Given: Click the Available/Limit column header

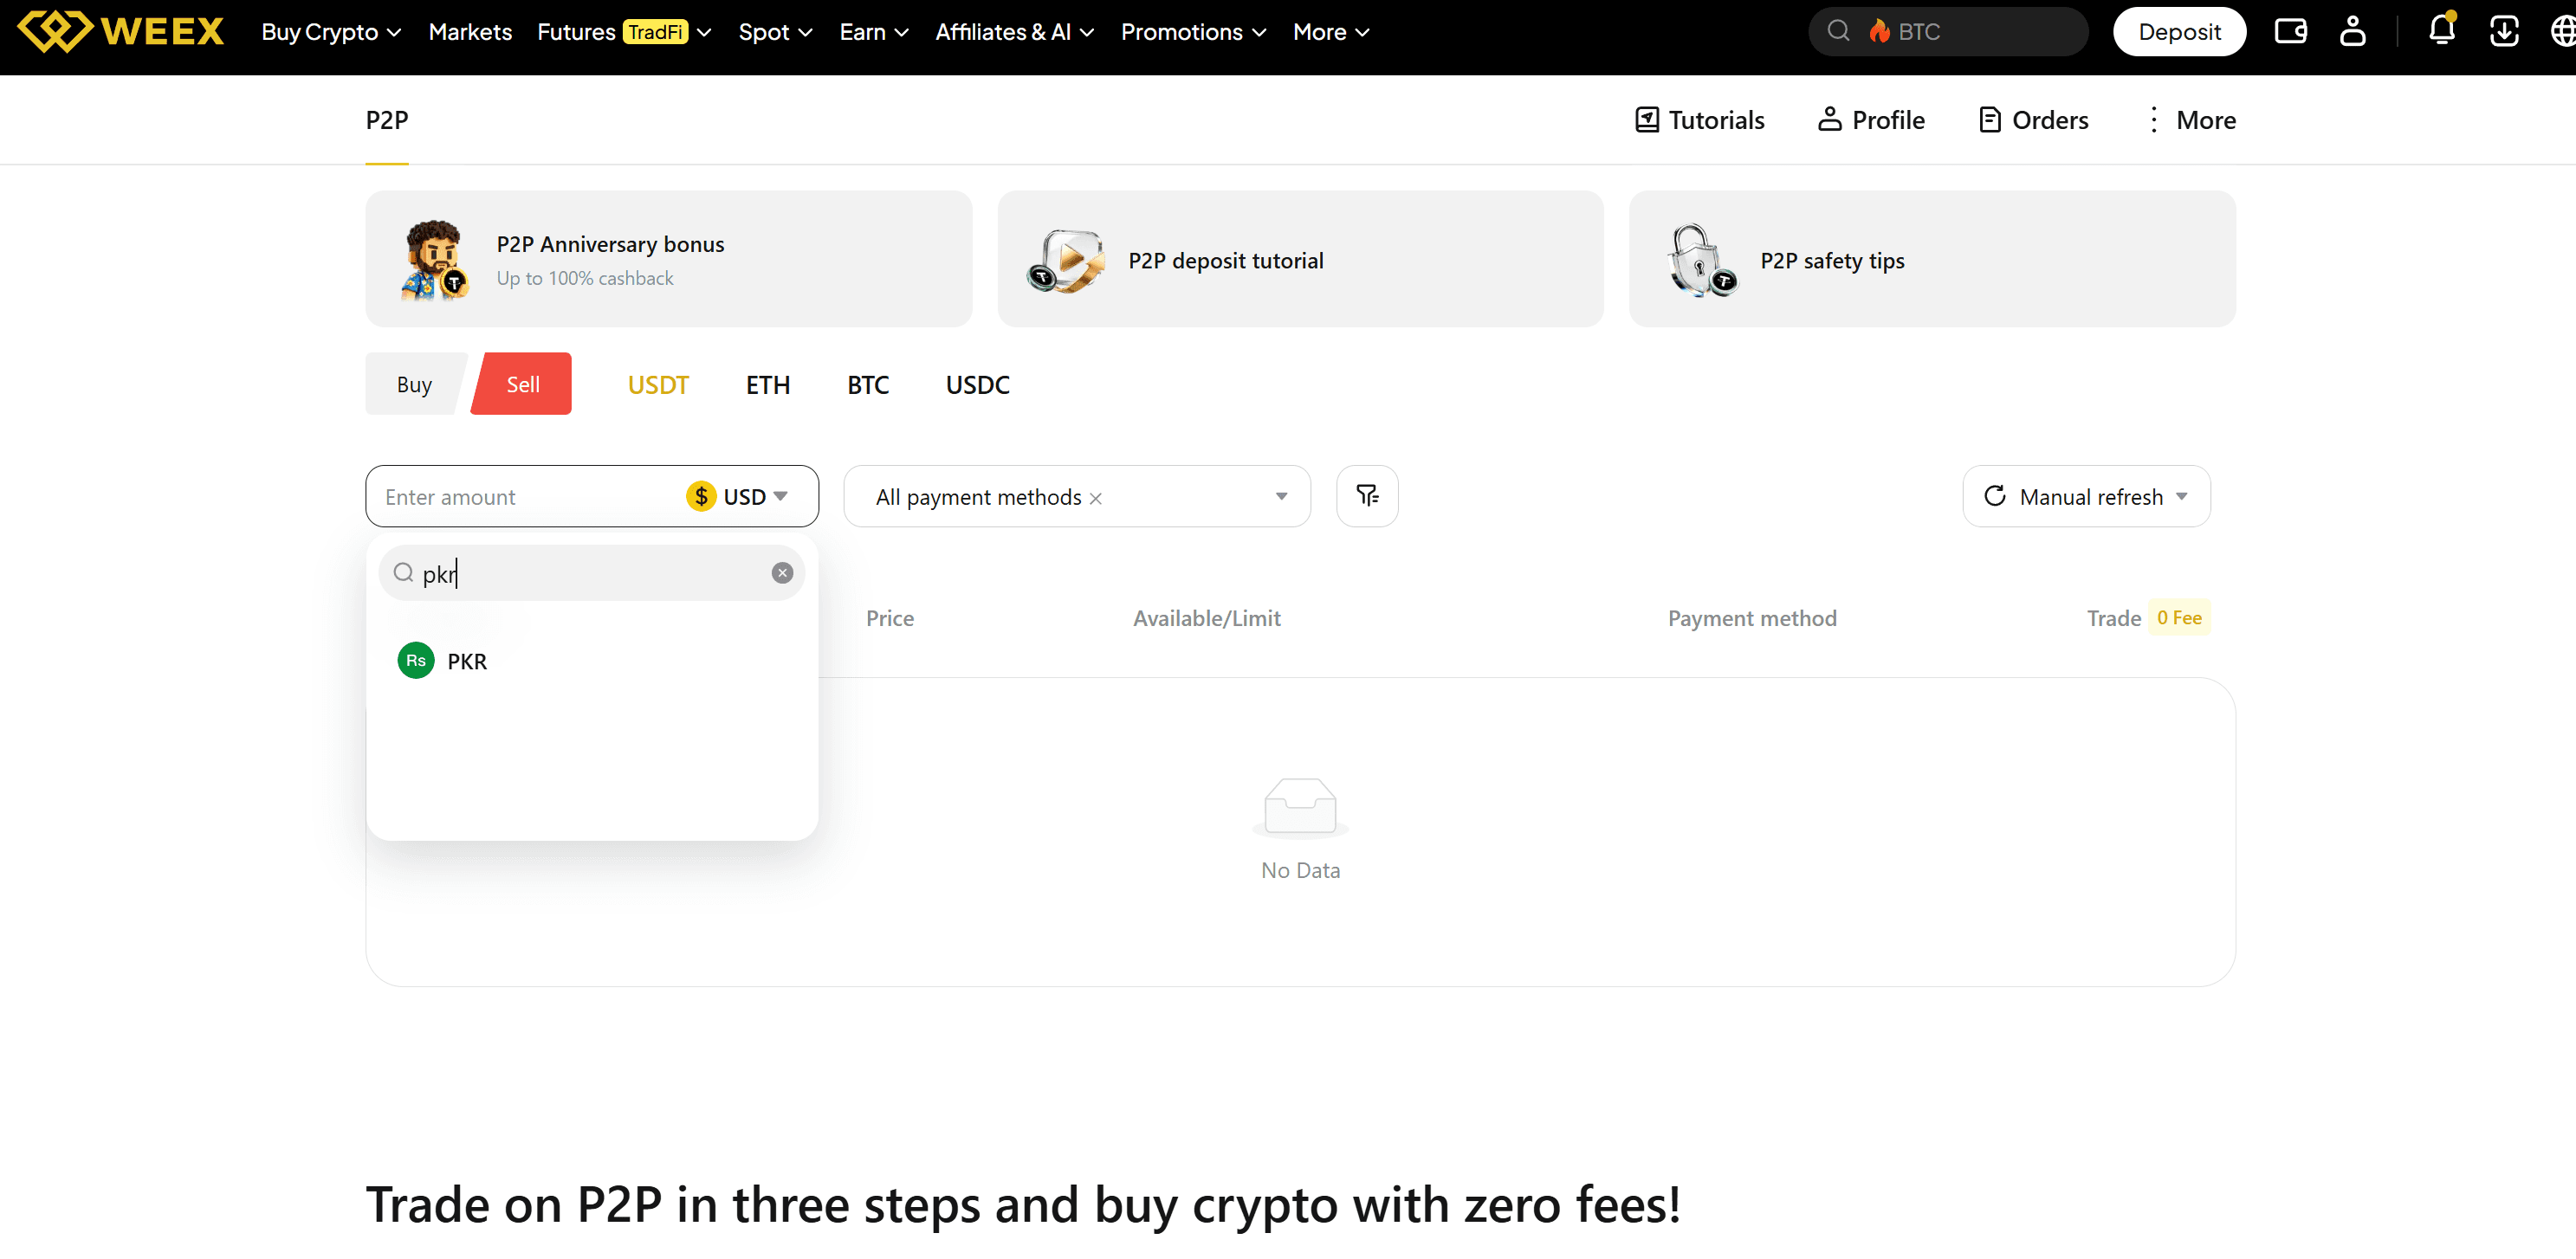Looking at the screenshot, I should click(1206, 618).
